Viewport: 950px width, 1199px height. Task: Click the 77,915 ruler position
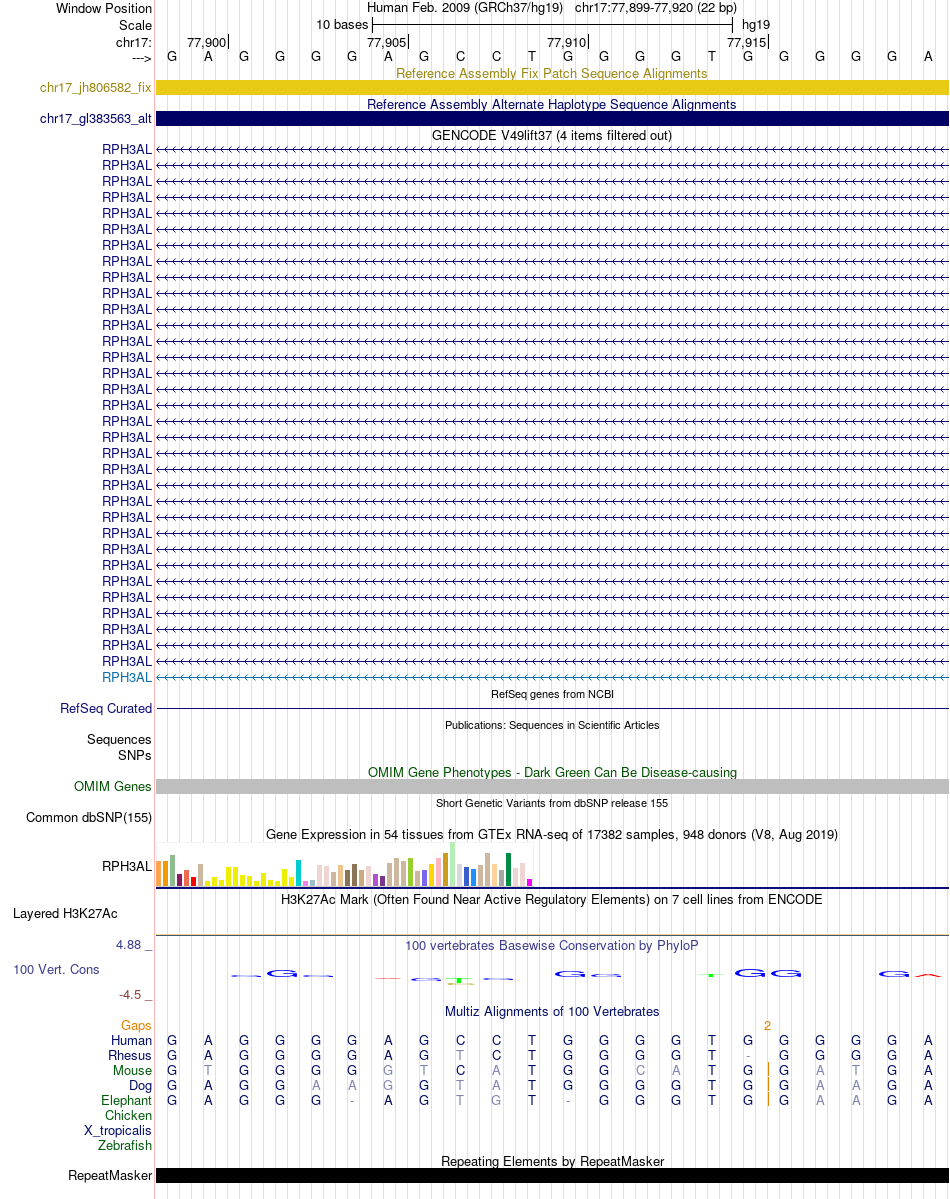coord(747,43)
